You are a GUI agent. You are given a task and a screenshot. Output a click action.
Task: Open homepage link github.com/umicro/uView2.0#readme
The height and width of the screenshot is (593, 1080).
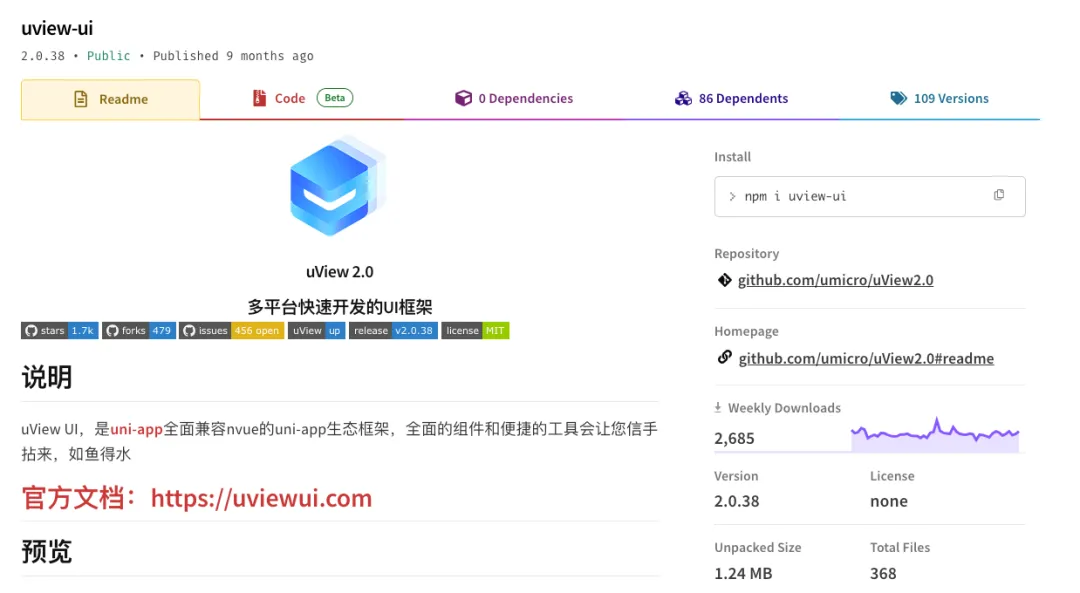866,358
